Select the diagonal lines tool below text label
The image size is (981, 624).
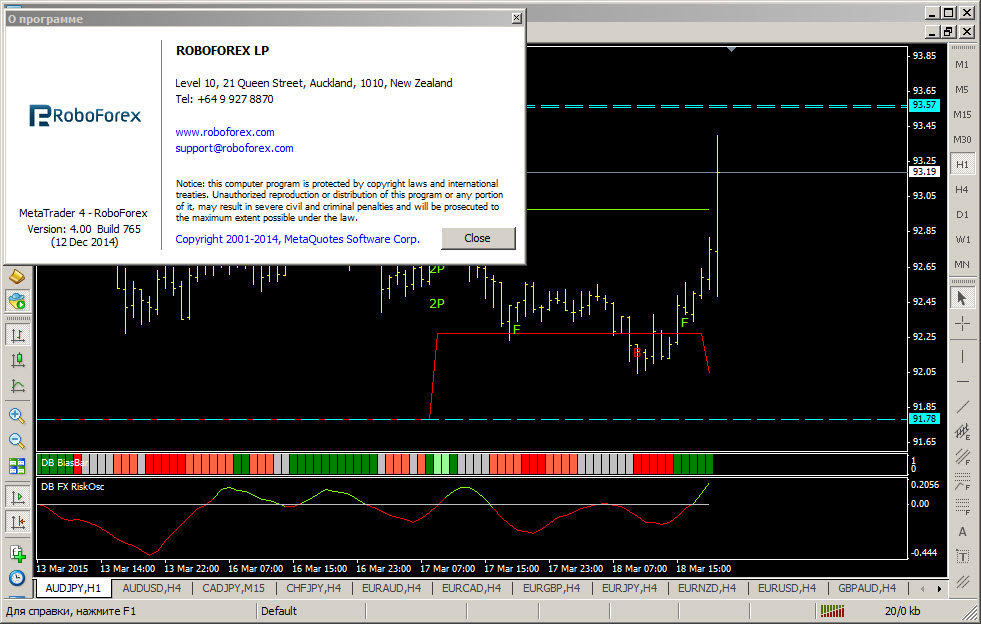click(x=962, y=581)
